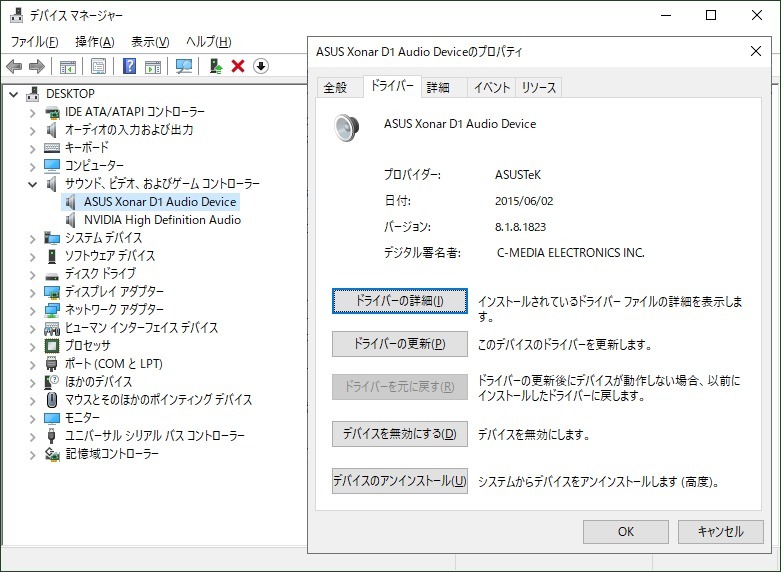Click the ヒューマン インターフェイス デバイス icon
This screenshot has width=781, height=572.
(x=52, y=328)
